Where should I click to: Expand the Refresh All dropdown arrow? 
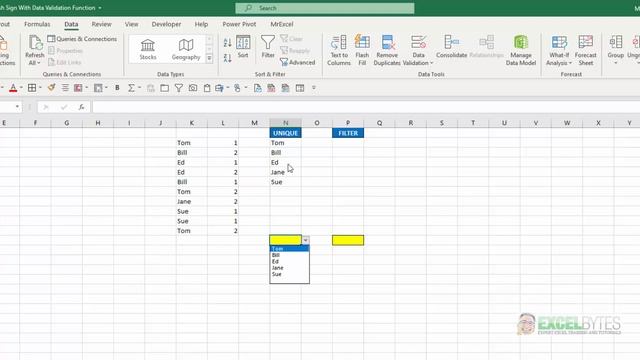click(39, 63)
